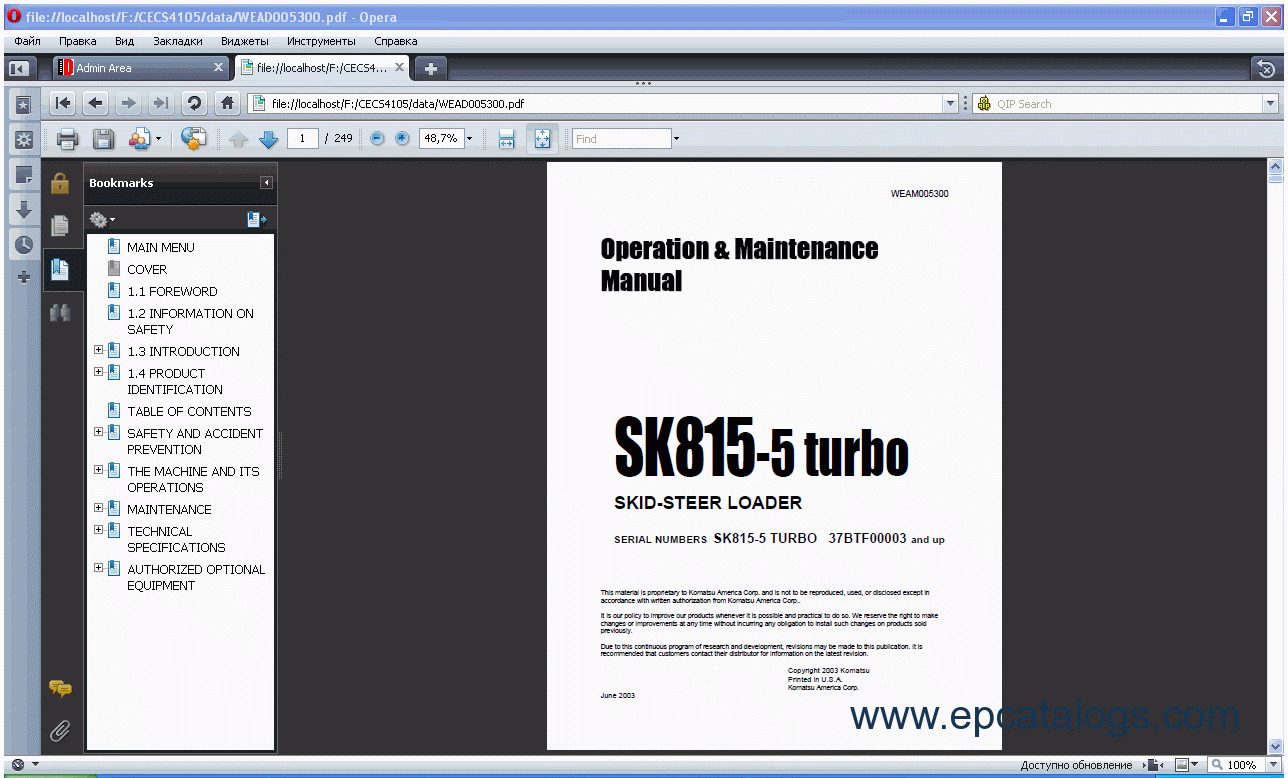
Task: Add a new side panel with plus
Action: point(23,277)
